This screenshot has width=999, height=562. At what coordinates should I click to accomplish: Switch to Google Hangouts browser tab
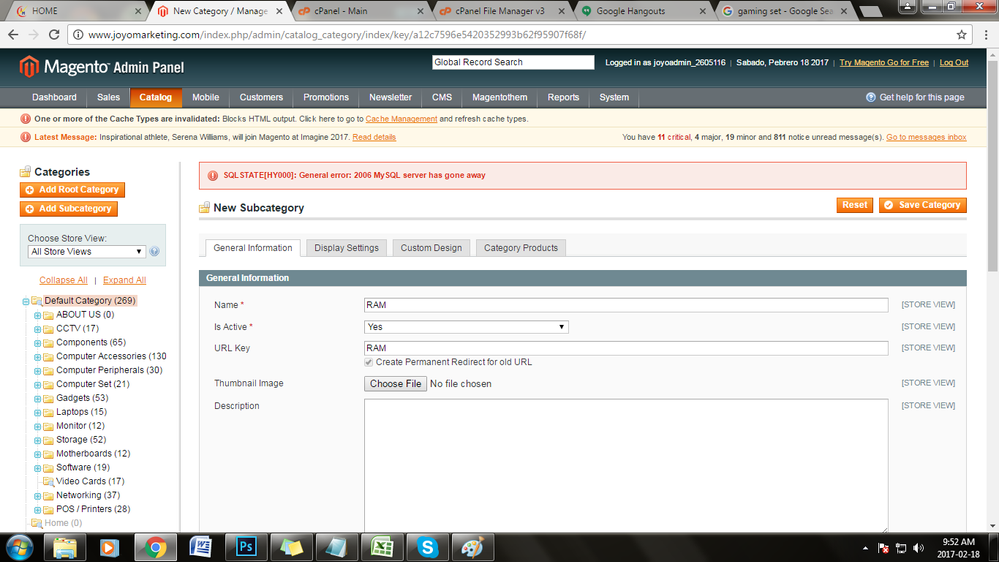tap(643, 11)
